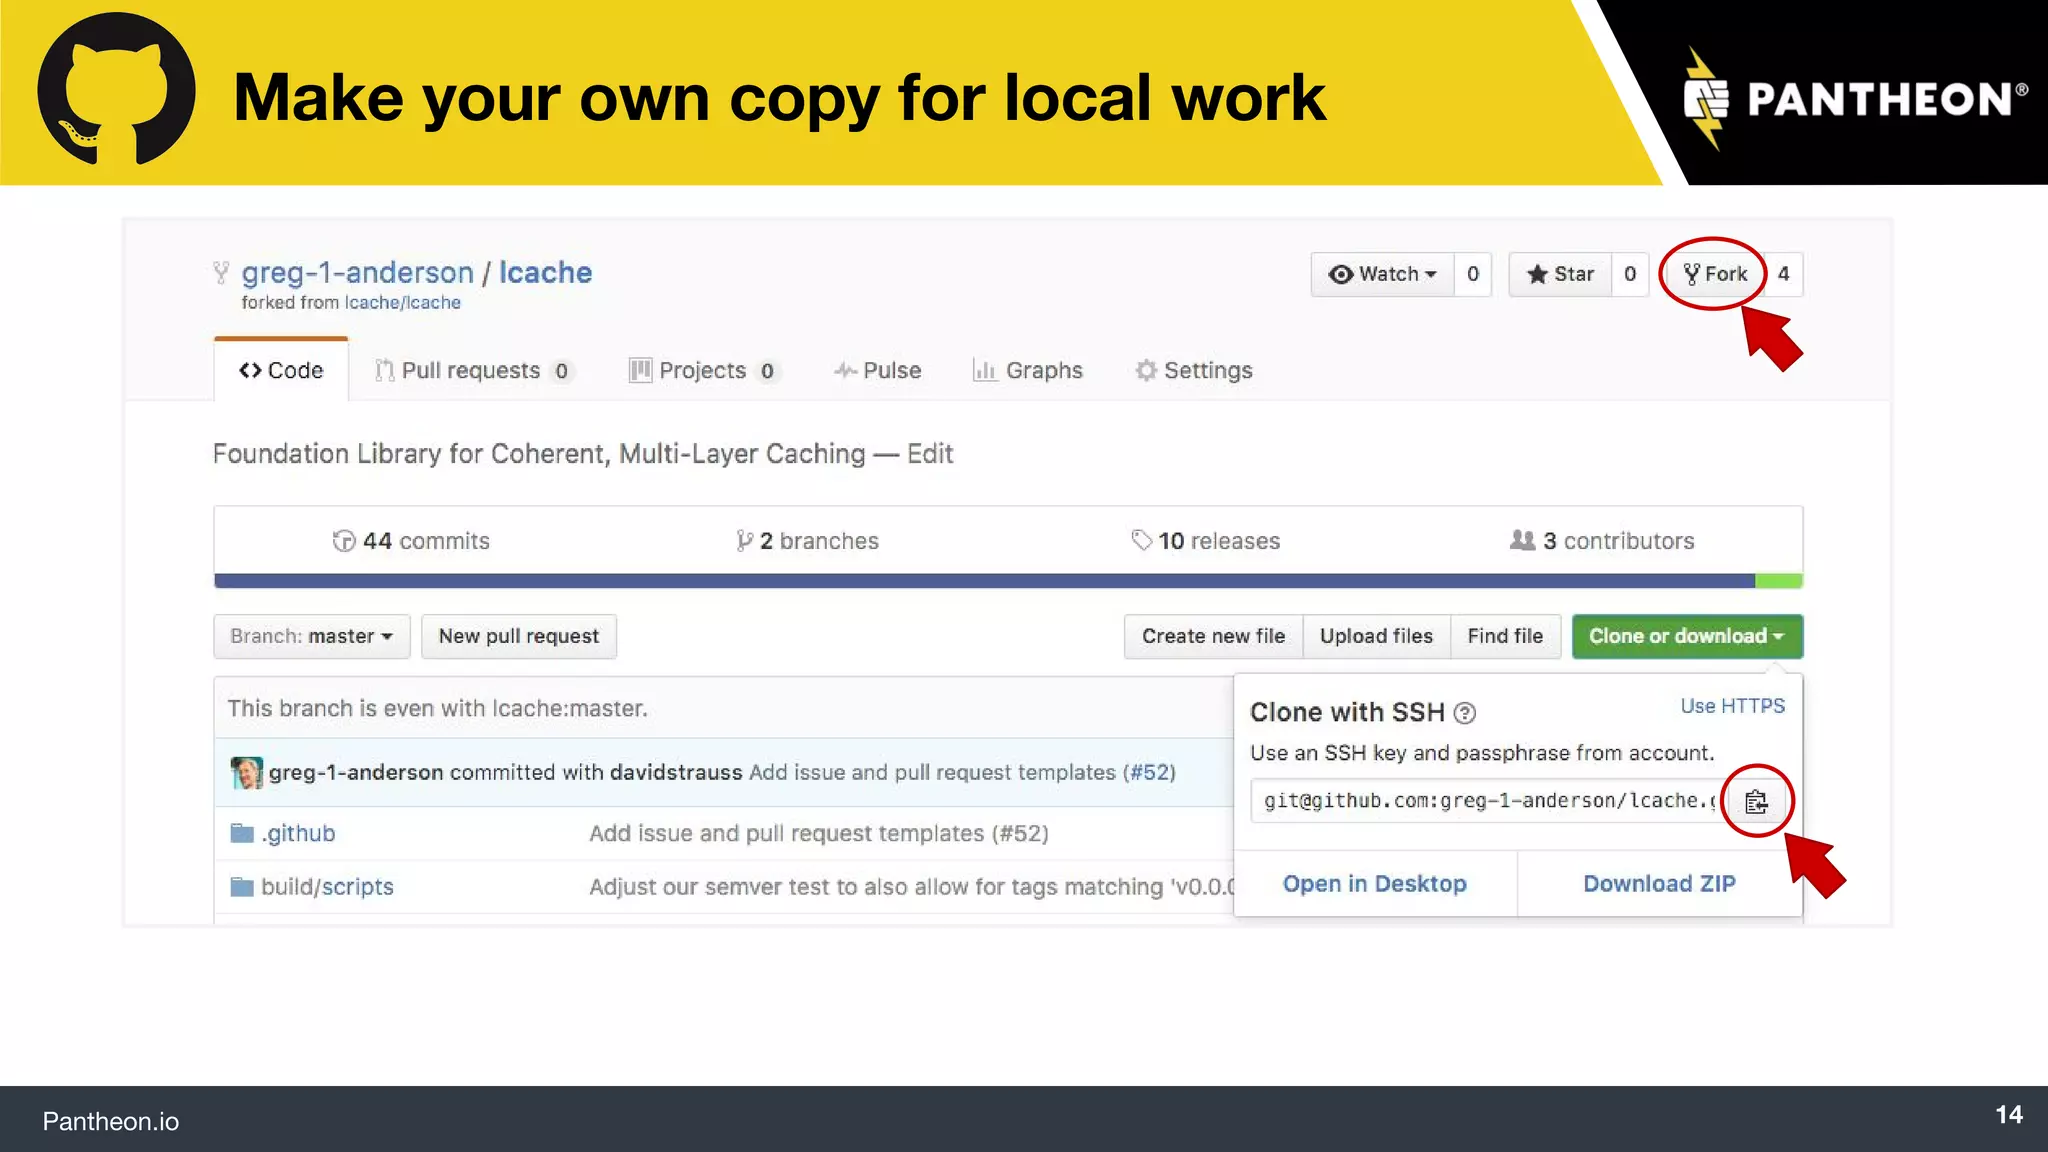Click the .github folder icon
The width and height of the screenshot is (2048, 1152).
242,833
